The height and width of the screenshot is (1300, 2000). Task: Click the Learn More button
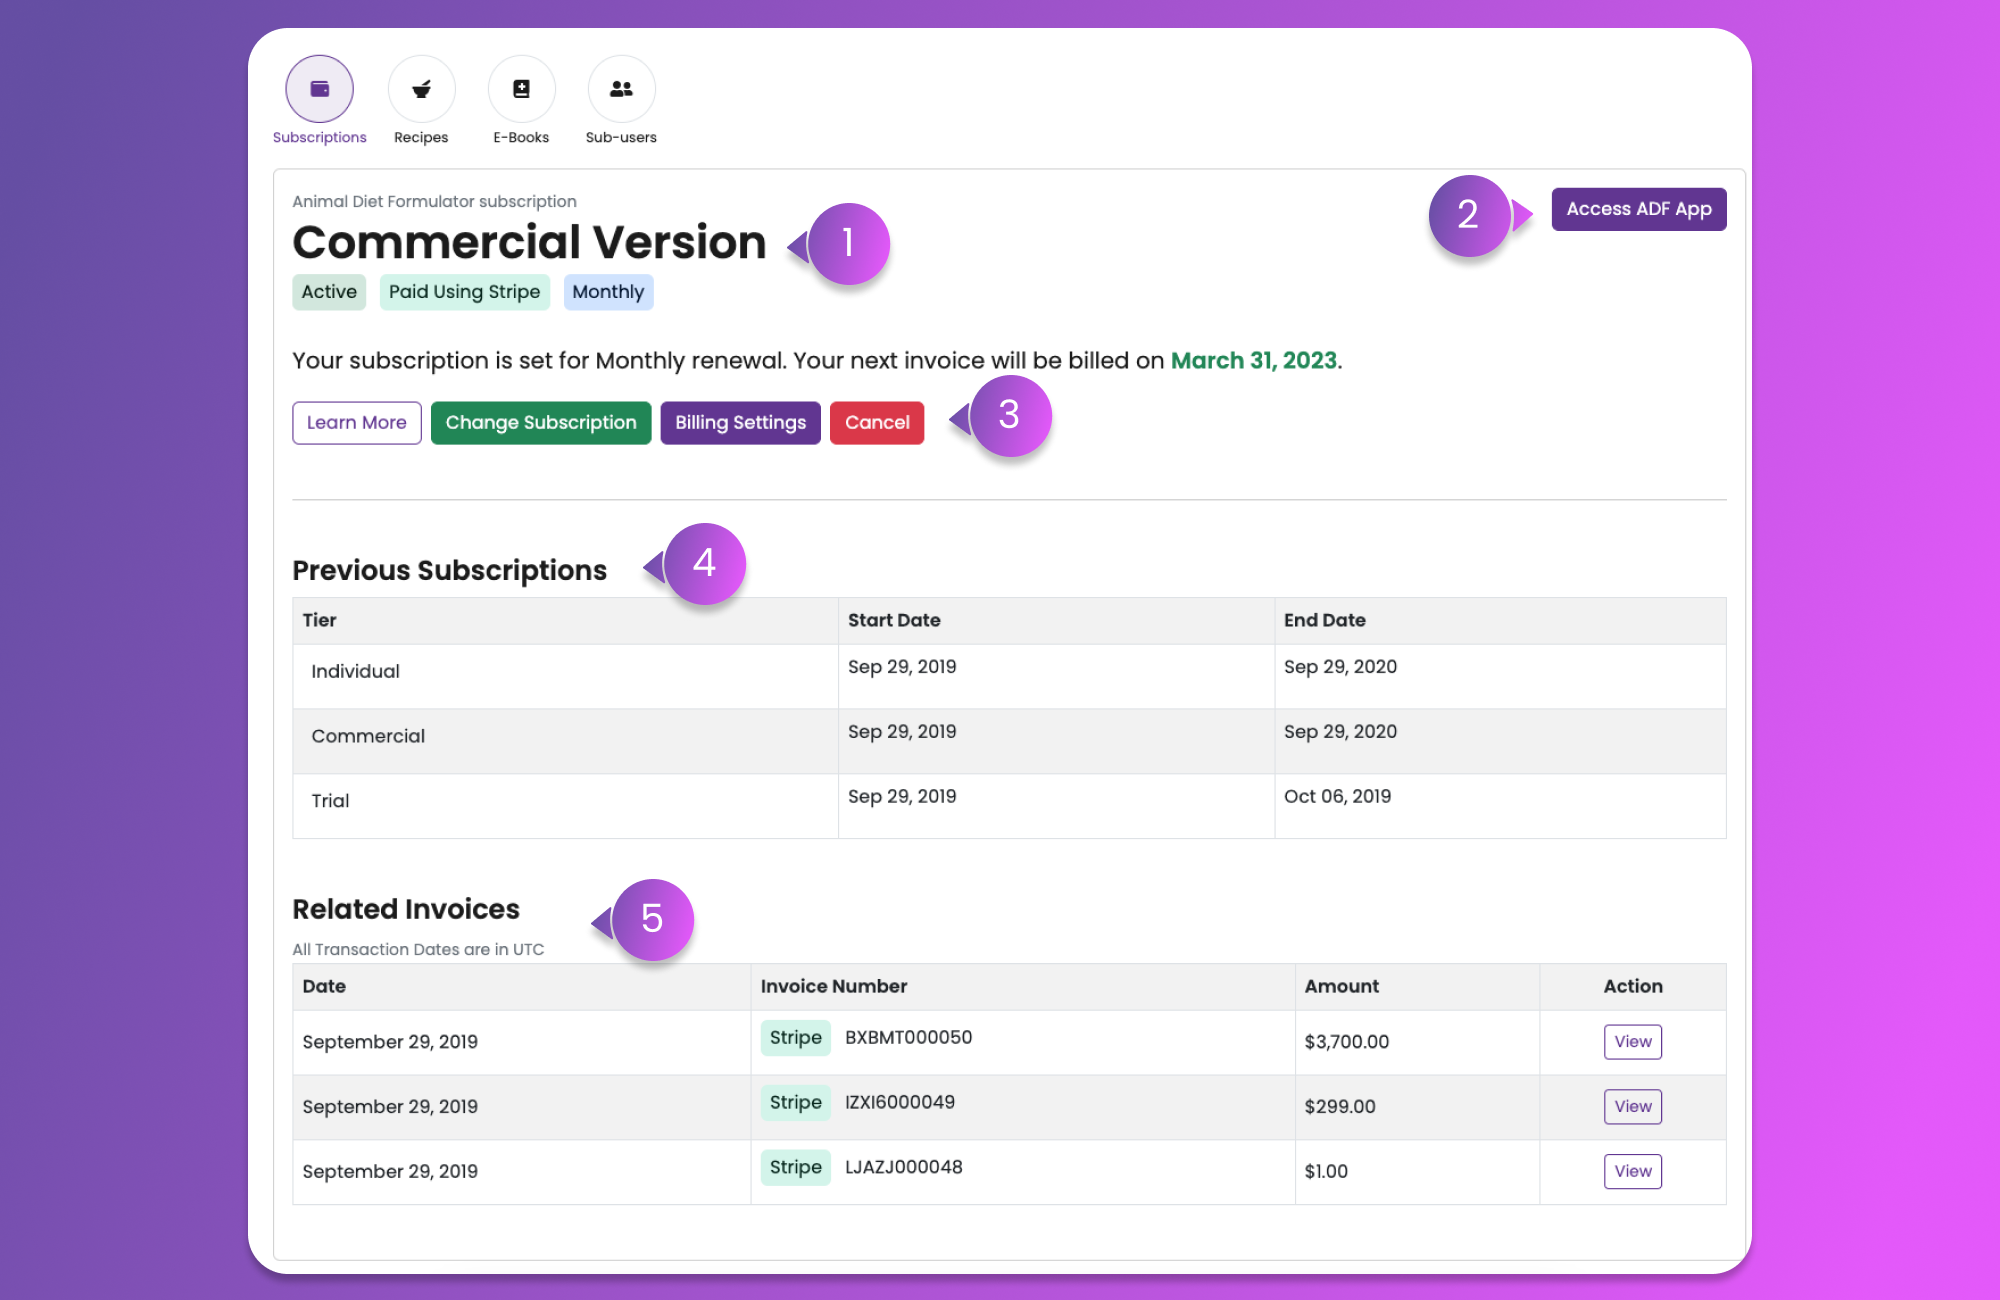[x=356, y=423]
